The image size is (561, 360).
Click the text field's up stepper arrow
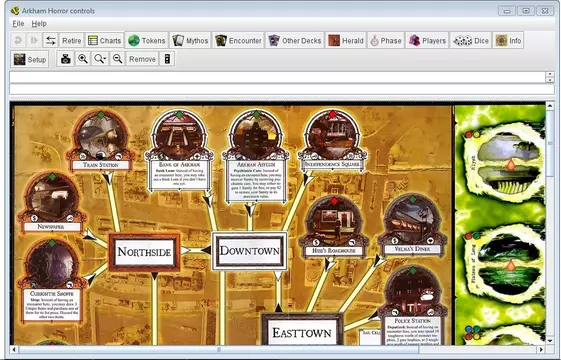point(550,74)
